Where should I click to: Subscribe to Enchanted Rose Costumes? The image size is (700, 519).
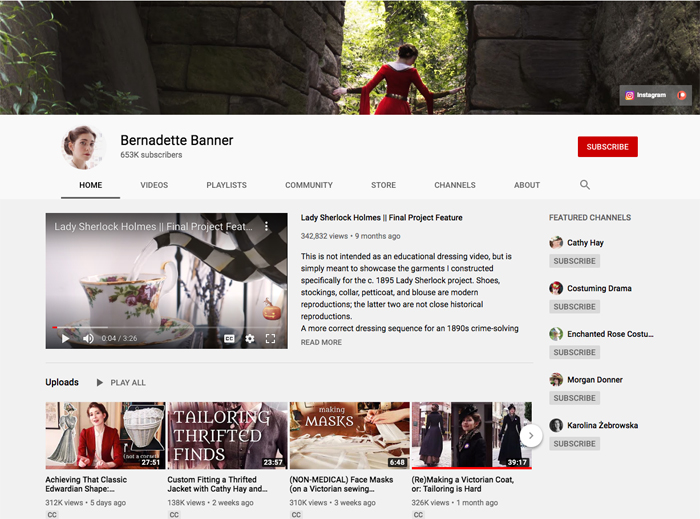(x=575, y=352)
